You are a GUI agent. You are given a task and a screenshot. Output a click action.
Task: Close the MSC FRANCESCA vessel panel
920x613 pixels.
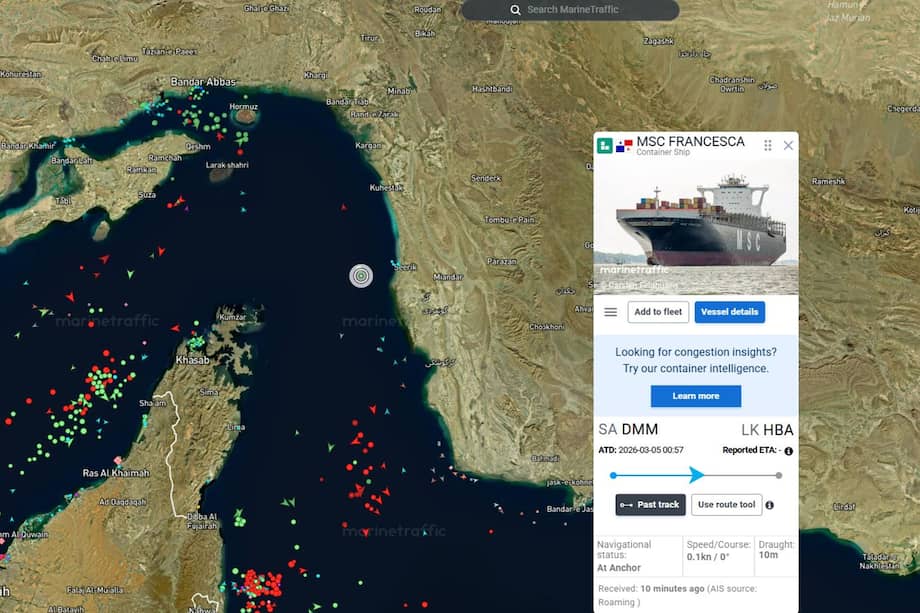tap(789, 144)
